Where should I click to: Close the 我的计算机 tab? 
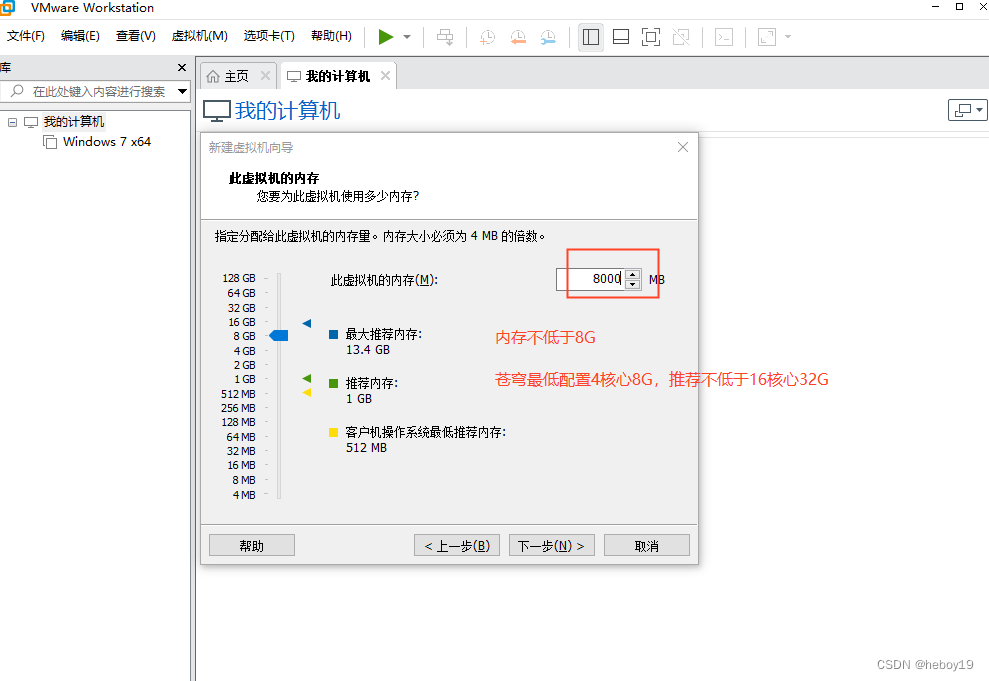pos(385,76)
